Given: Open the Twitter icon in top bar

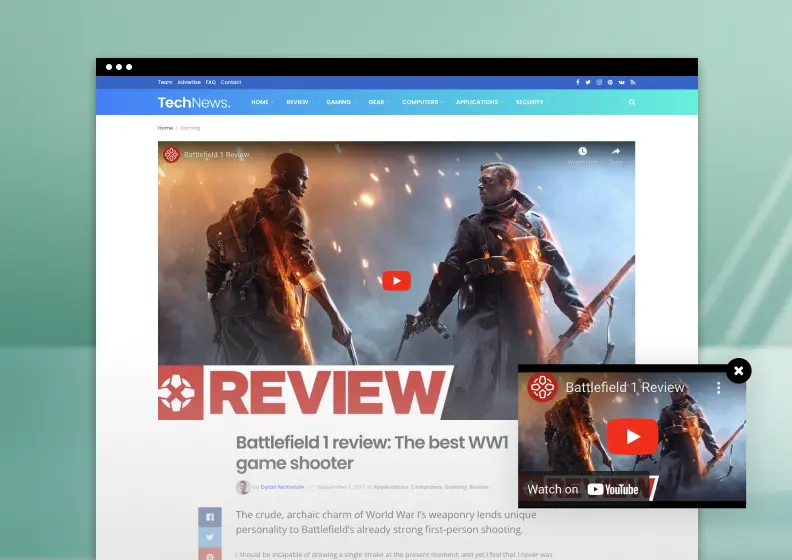Looking at the screenshot, I should pos(588,82).
